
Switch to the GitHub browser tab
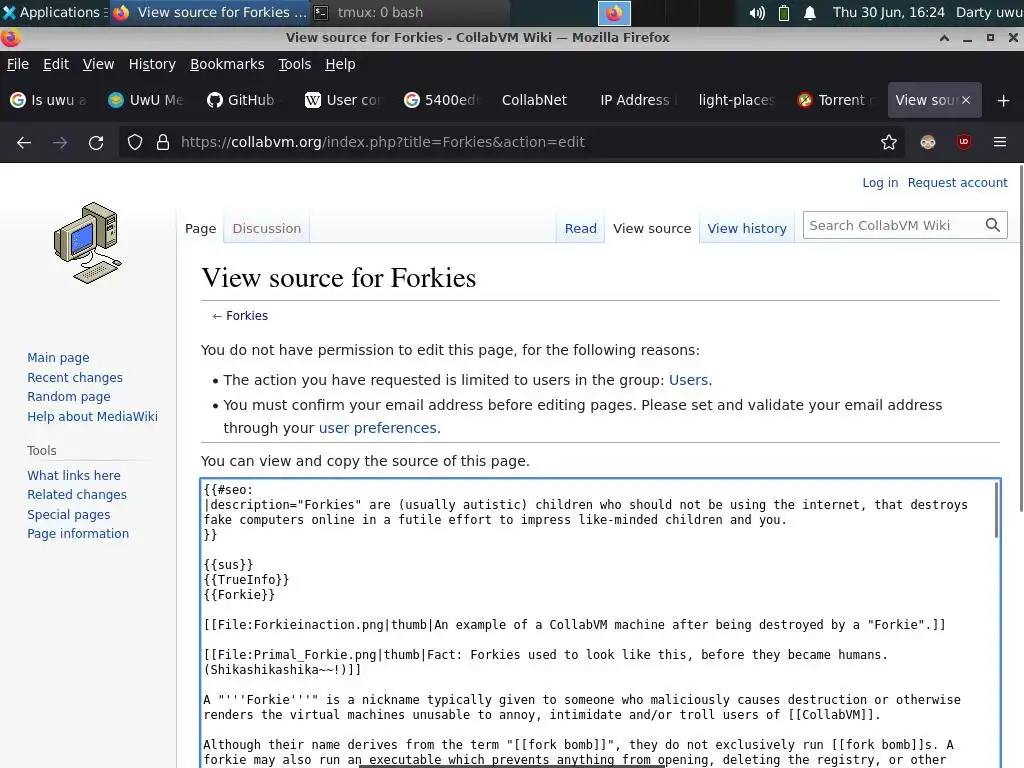(246, 100)
